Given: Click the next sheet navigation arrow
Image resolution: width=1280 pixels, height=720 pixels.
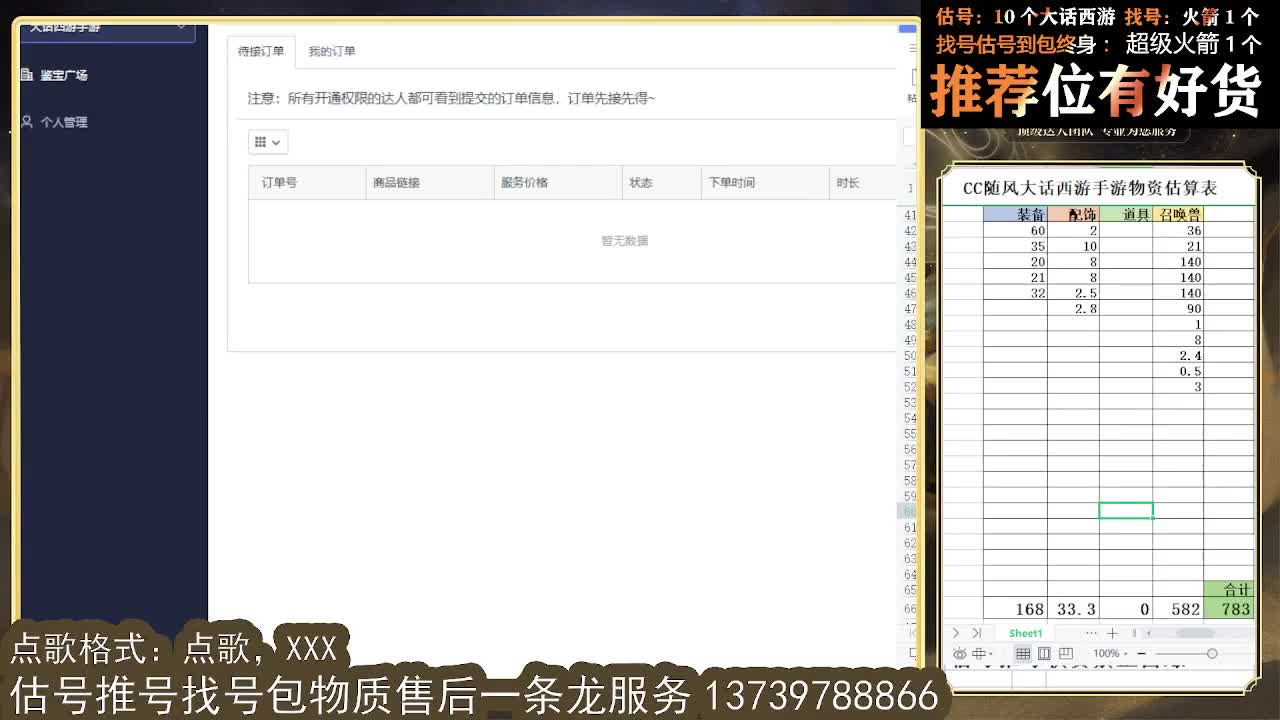Looking at the screenshot, I should pos(955,632).
